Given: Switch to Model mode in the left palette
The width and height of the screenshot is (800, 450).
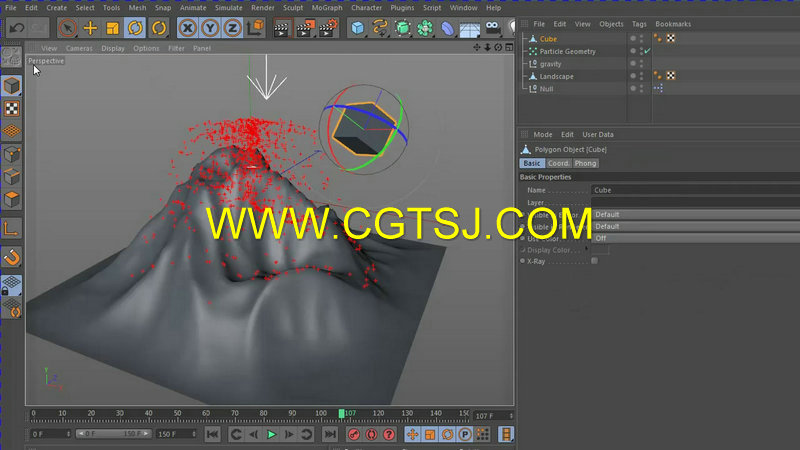Looking at the screenshot, I should click(x=12, y=86).
